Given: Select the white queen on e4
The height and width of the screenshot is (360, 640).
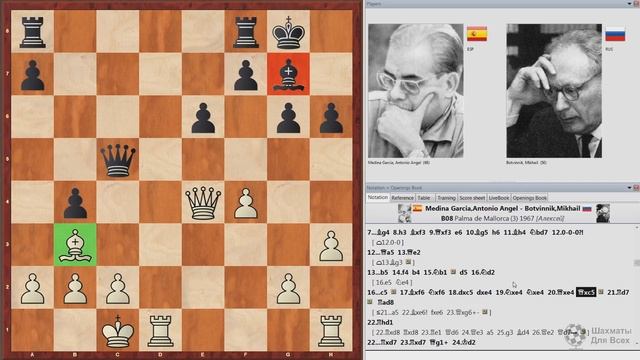Looking at the screenshot, I should [203, 203].
